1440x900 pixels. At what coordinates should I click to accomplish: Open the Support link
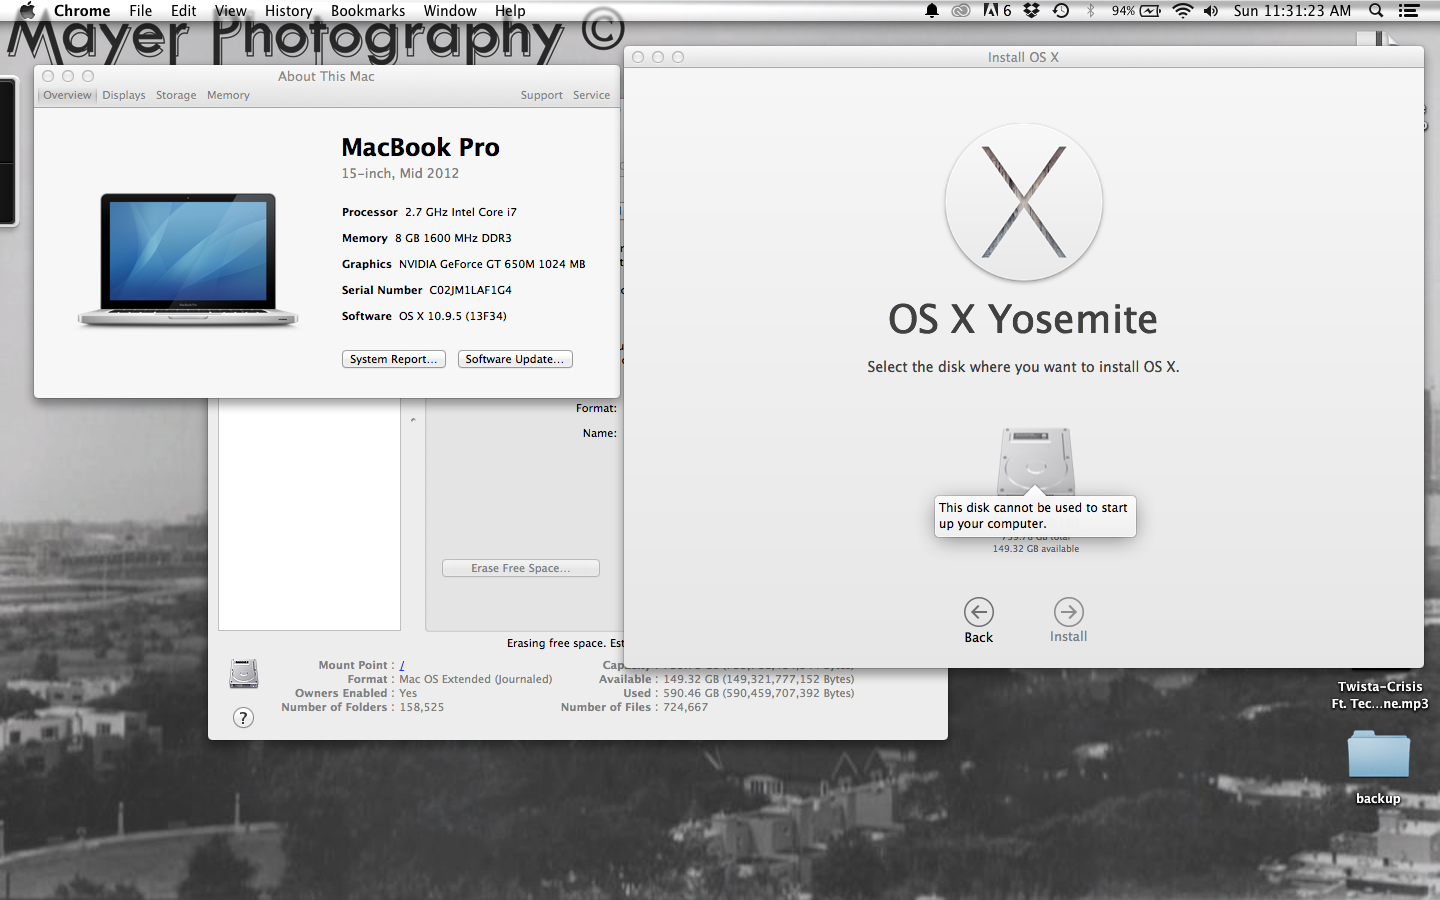pyautogui.click(x=541, y=95)
